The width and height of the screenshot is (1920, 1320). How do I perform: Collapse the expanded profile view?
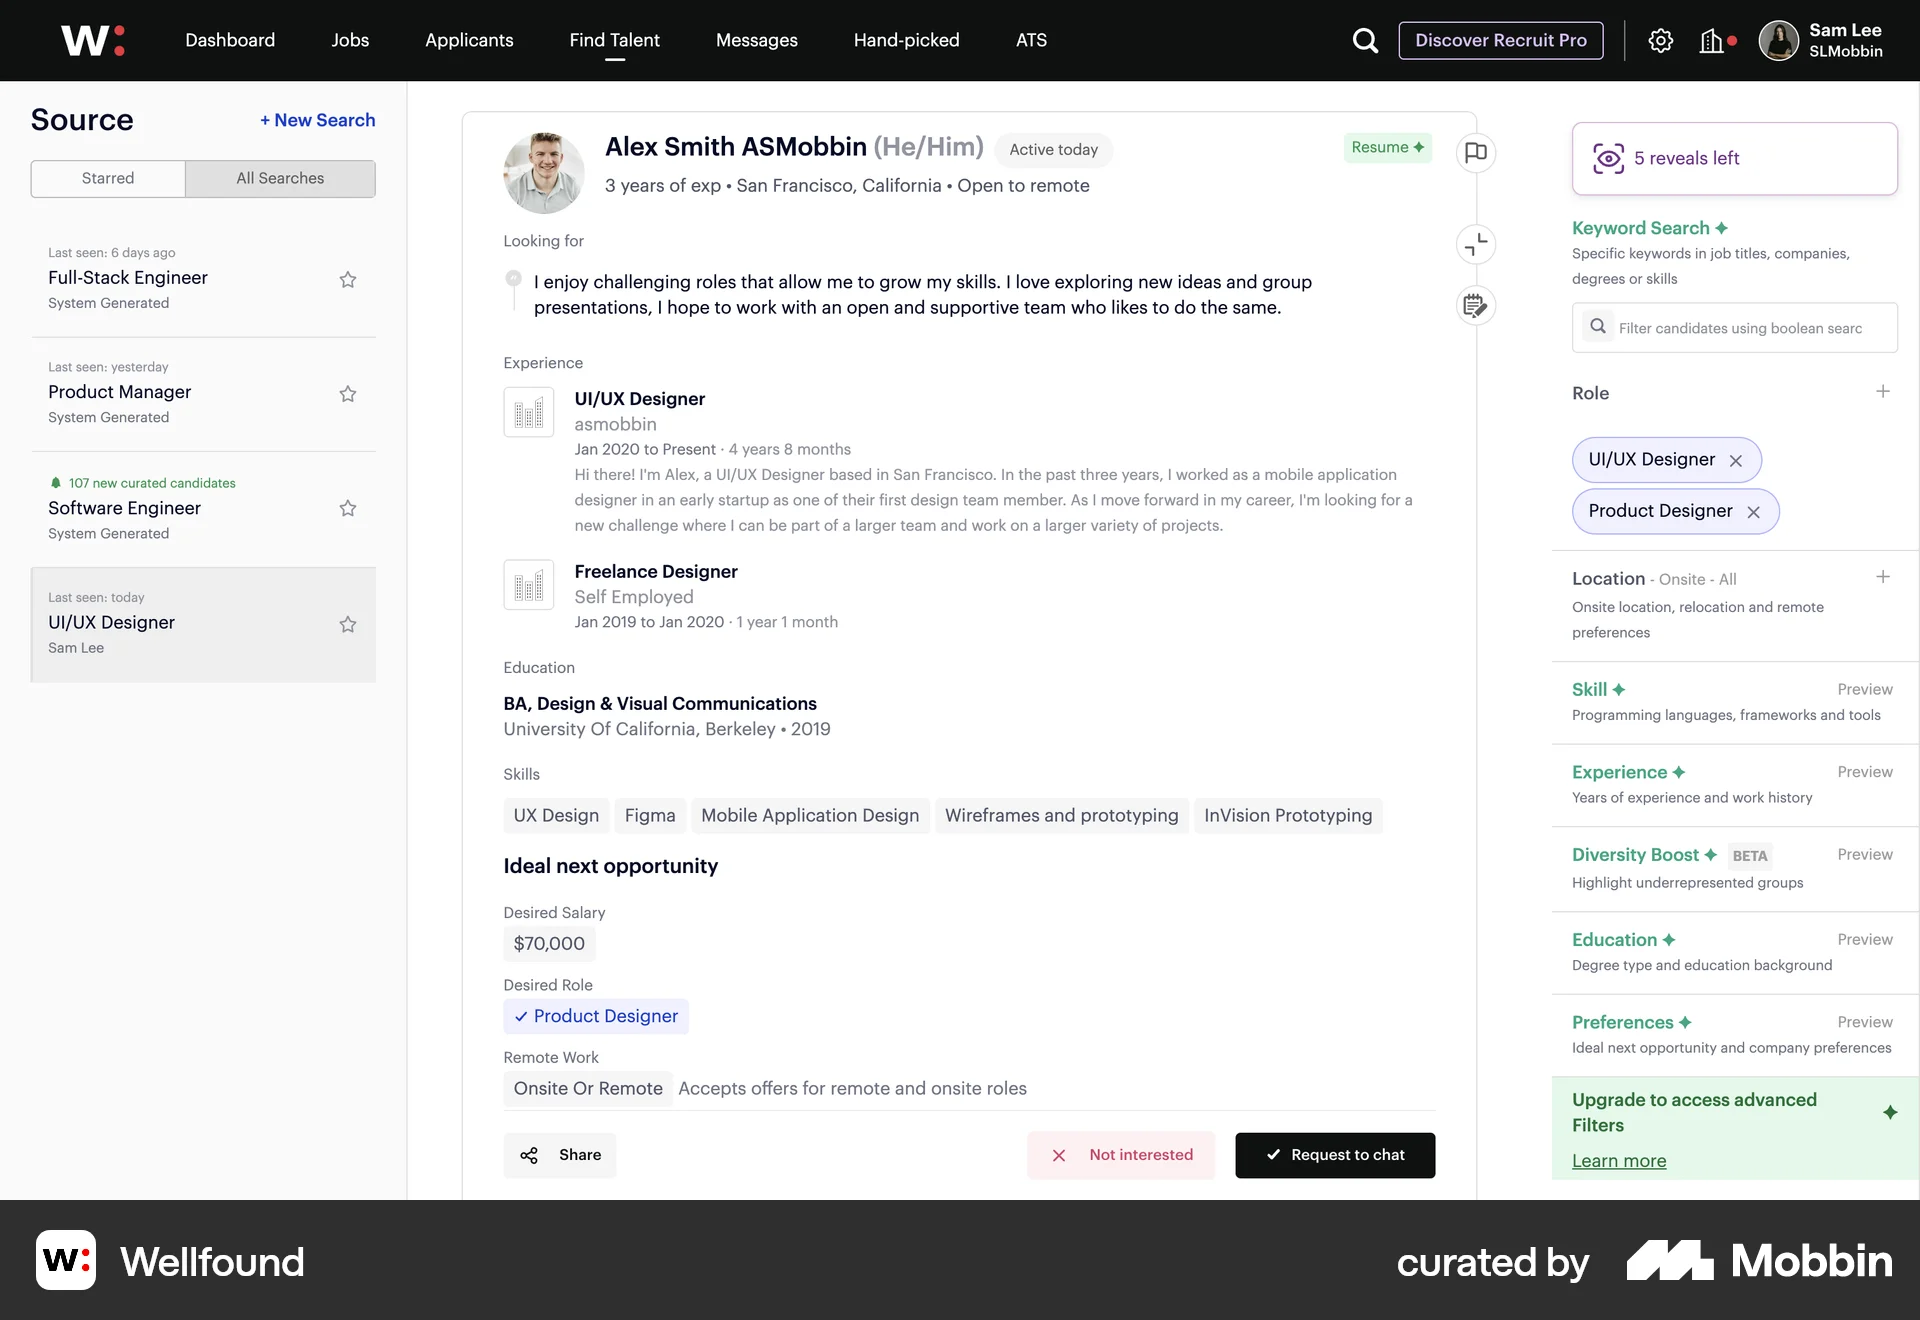coord(1476,245)
